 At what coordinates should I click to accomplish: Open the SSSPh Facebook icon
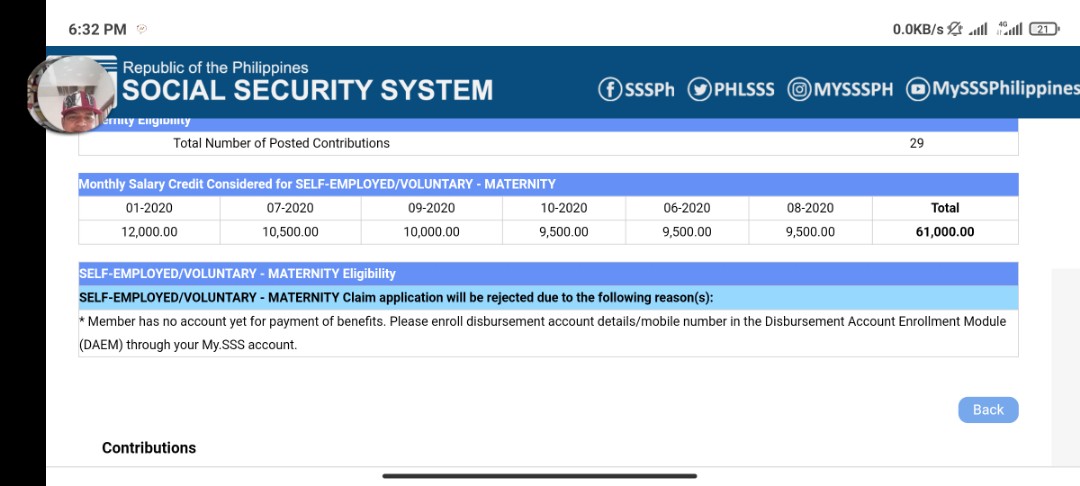610,89
